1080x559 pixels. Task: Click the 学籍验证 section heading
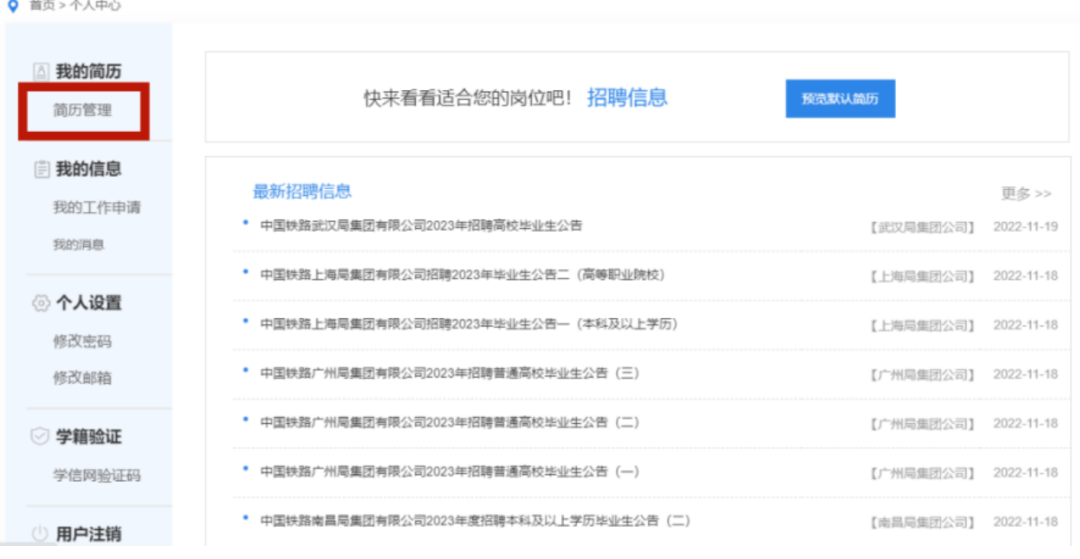pos(88,436)
